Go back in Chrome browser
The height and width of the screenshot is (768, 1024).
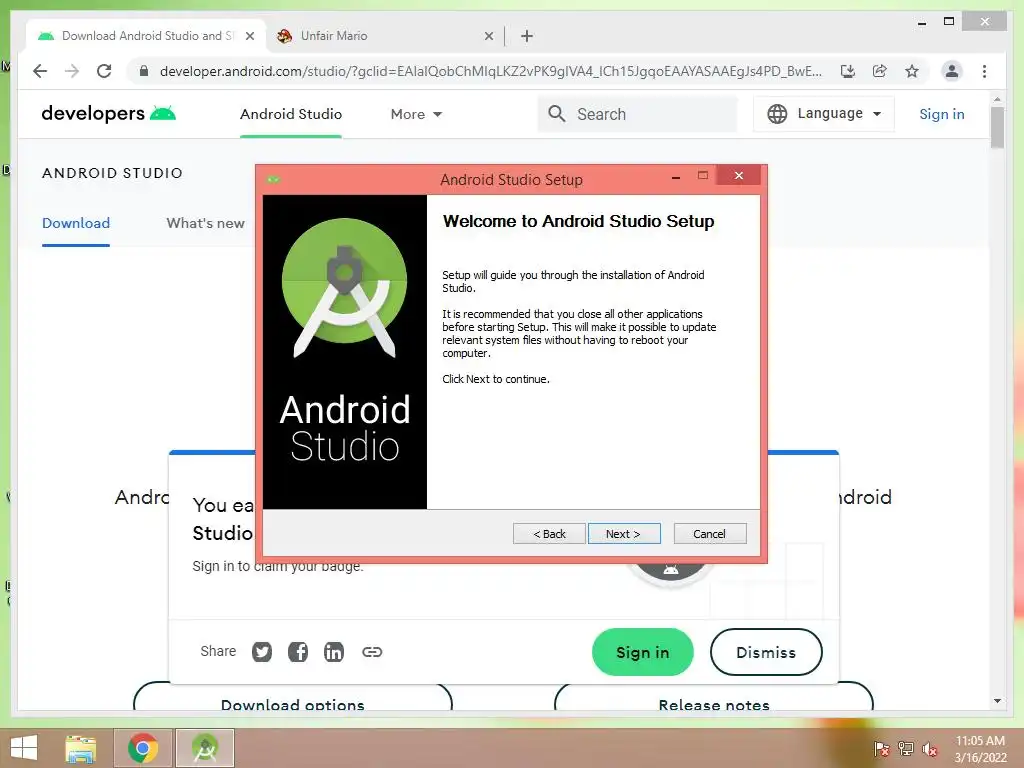point(40,71)
